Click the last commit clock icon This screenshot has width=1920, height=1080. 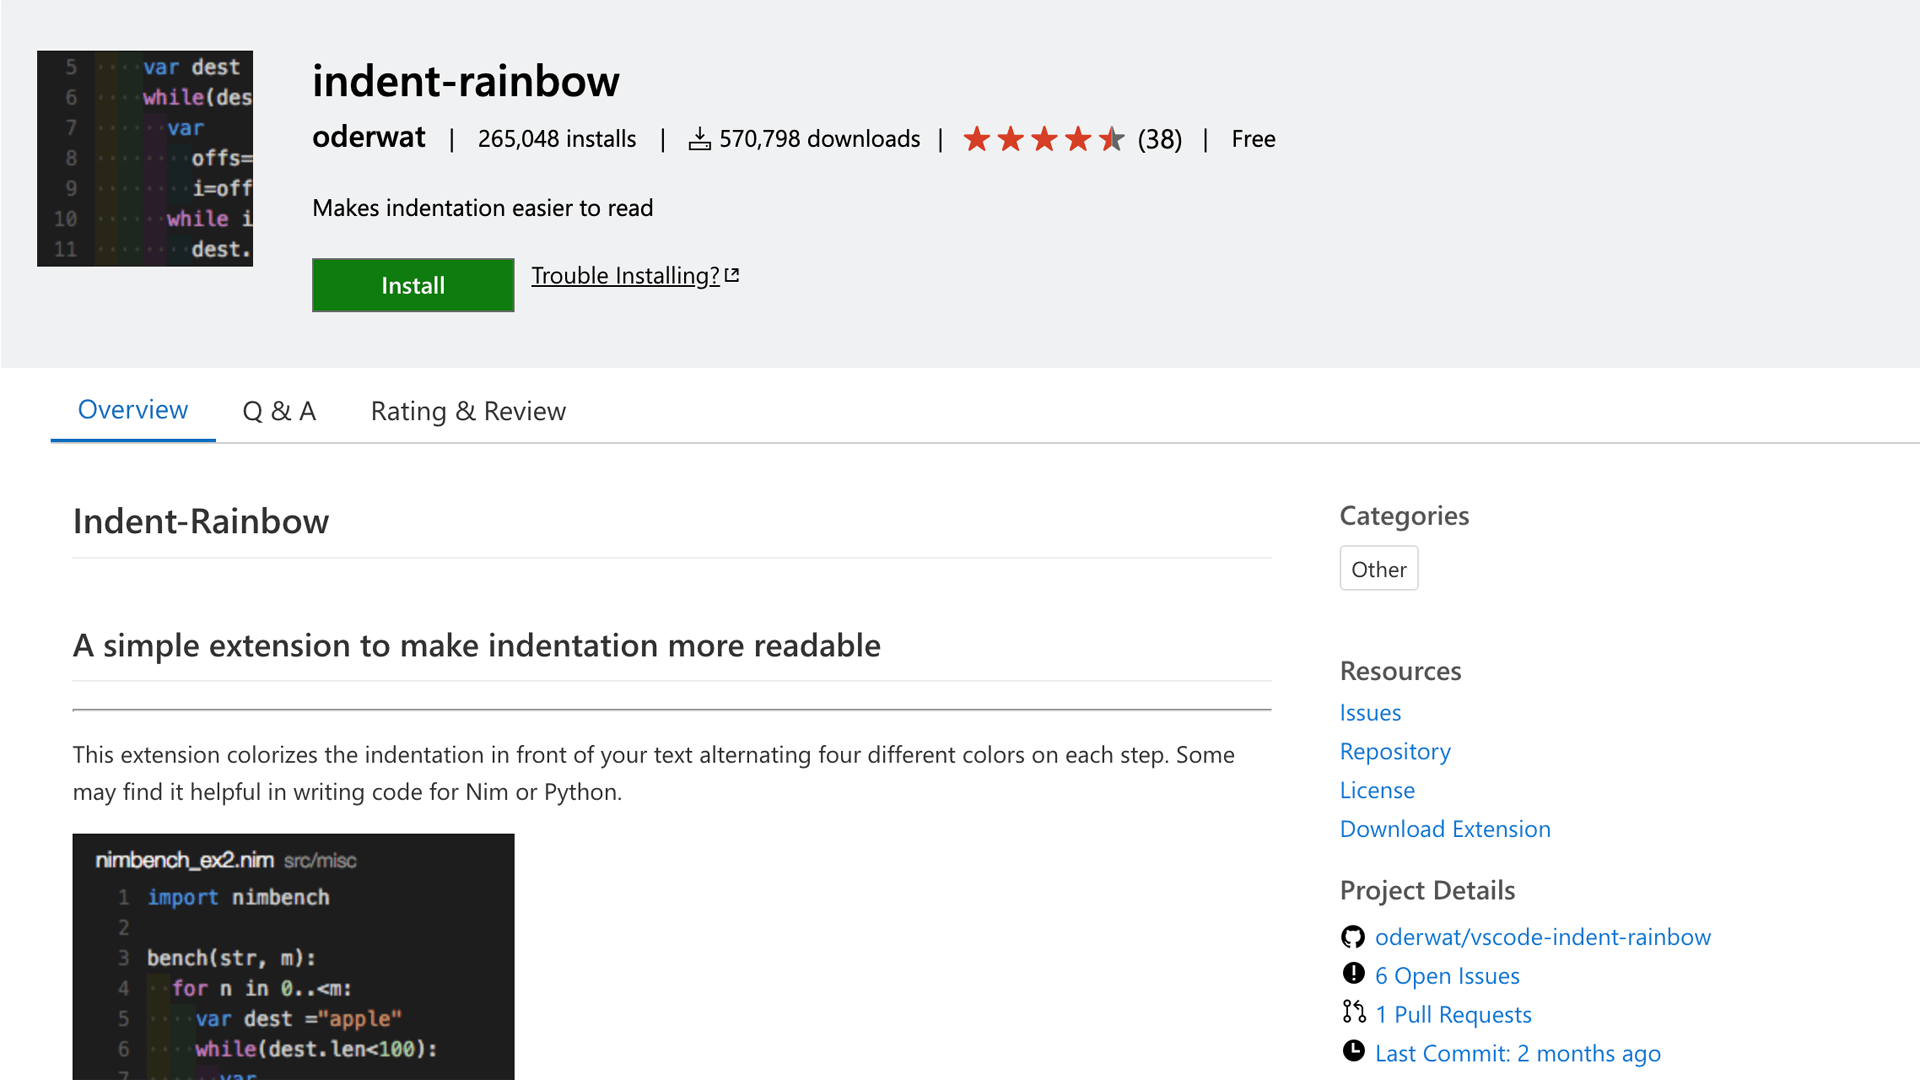(1353, 1051)
